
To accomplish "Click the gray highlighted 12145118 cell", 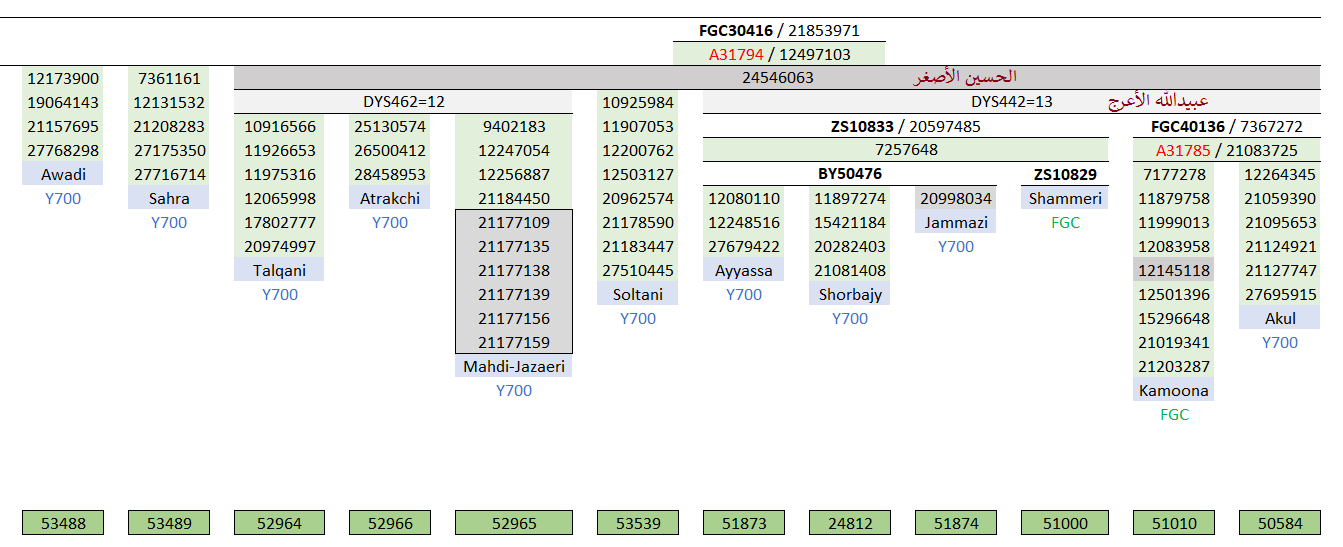I will [x=1174, y=271].
